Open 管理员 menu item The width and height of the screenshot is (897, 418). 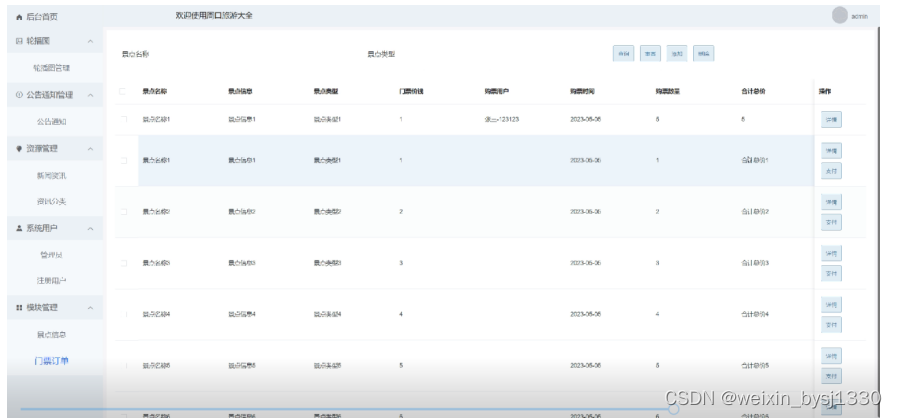click(x=51, y=255)
